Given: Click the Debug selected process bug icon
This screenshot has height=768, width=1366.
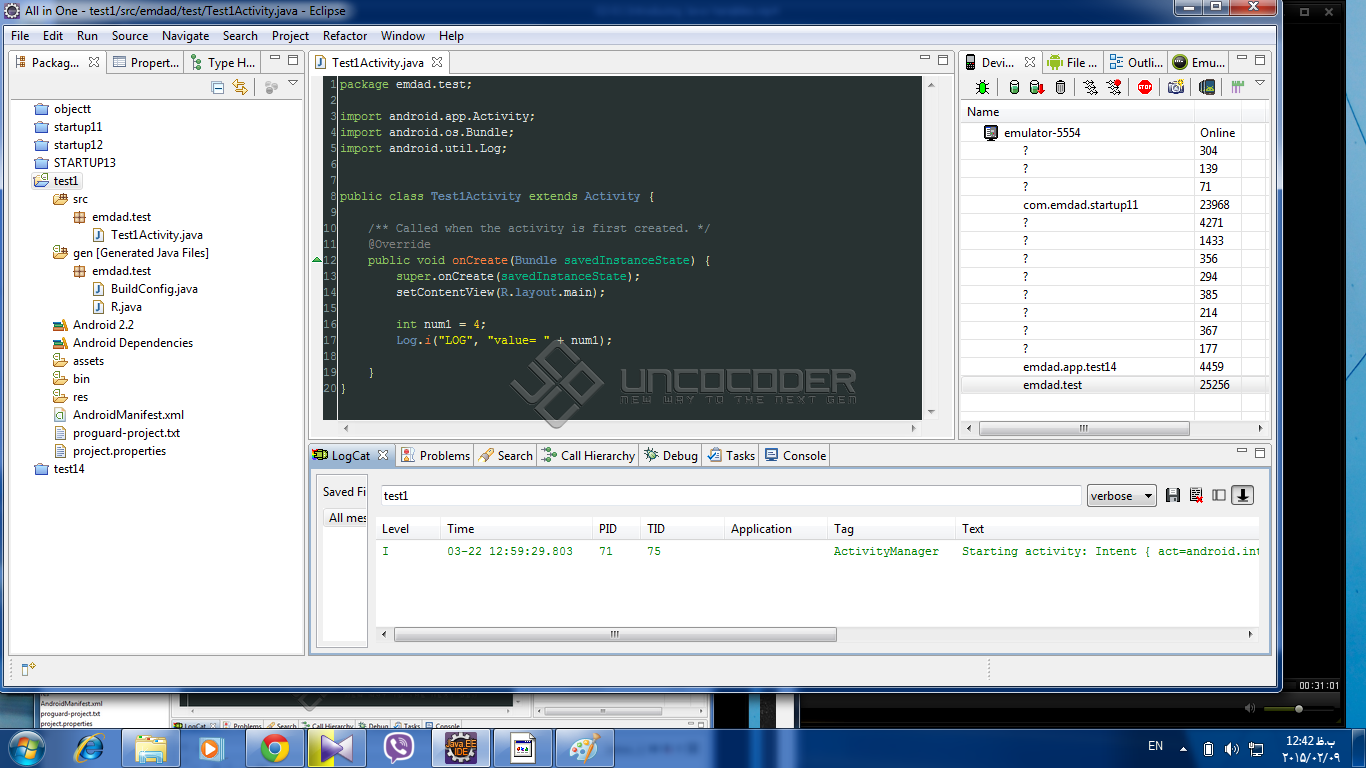Looking at the screenshot, I should tap(983, 87).
